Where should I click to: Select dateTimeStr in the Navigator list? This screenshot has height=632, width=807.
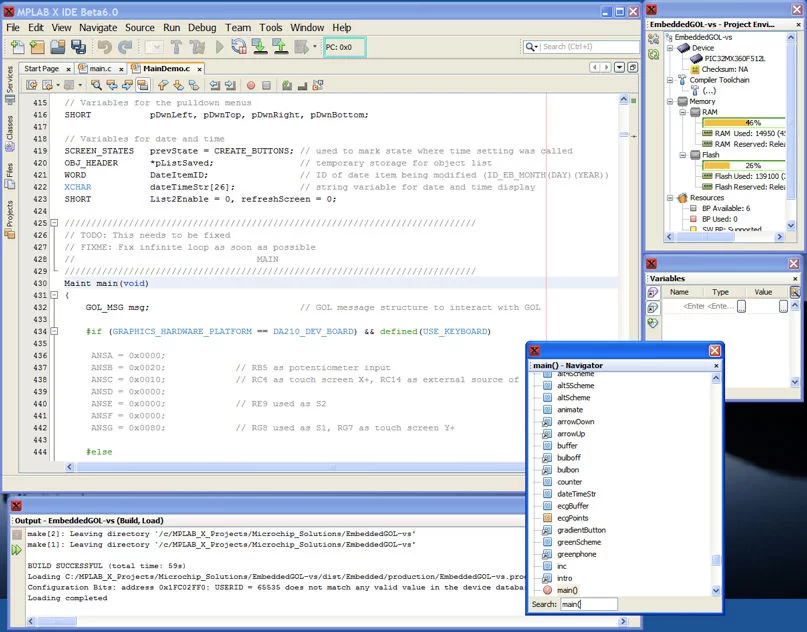[576, 494]
